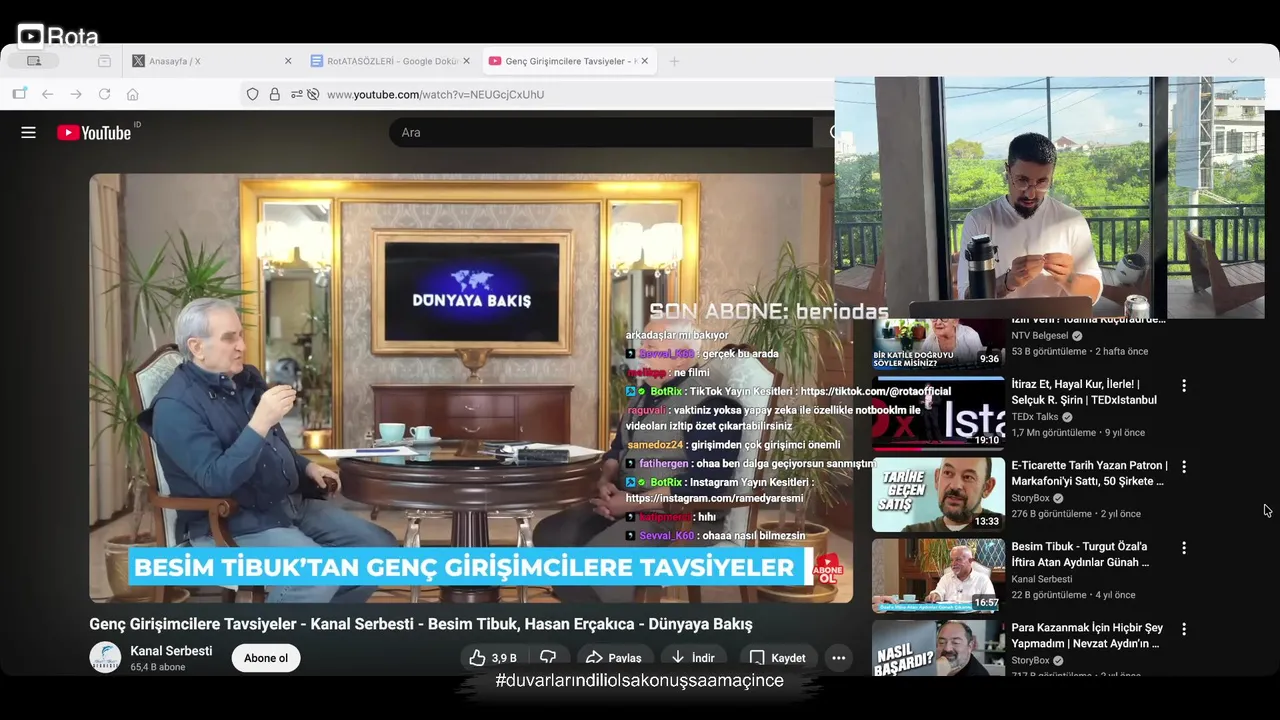Open the Kanal Serbesti channel avatar
Viewport: 1280px width, 720px height.
(105, 658)
